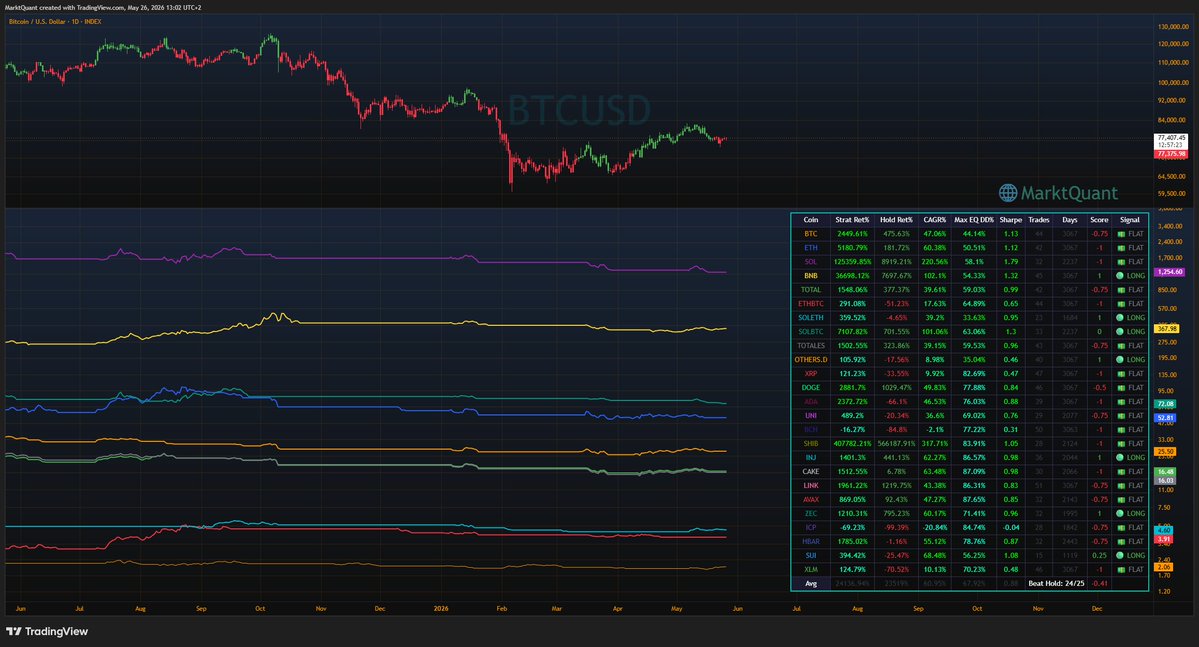
Task: Click SOL coin name in table
Action: pos(811,262)
